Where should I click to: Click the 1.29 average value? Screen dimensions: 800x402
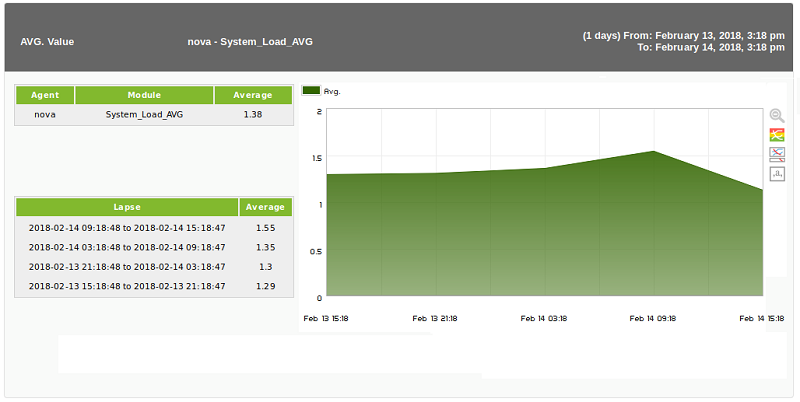pos(265,286)
